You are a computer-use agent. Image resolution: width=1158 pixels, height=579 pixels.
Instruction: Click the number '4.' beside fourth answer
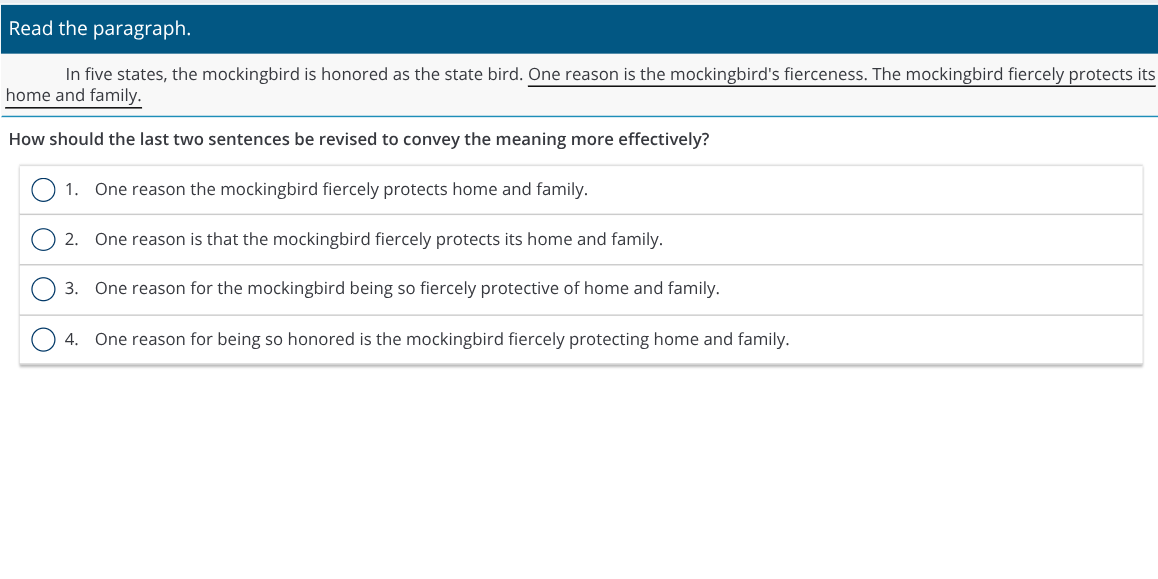72,340
